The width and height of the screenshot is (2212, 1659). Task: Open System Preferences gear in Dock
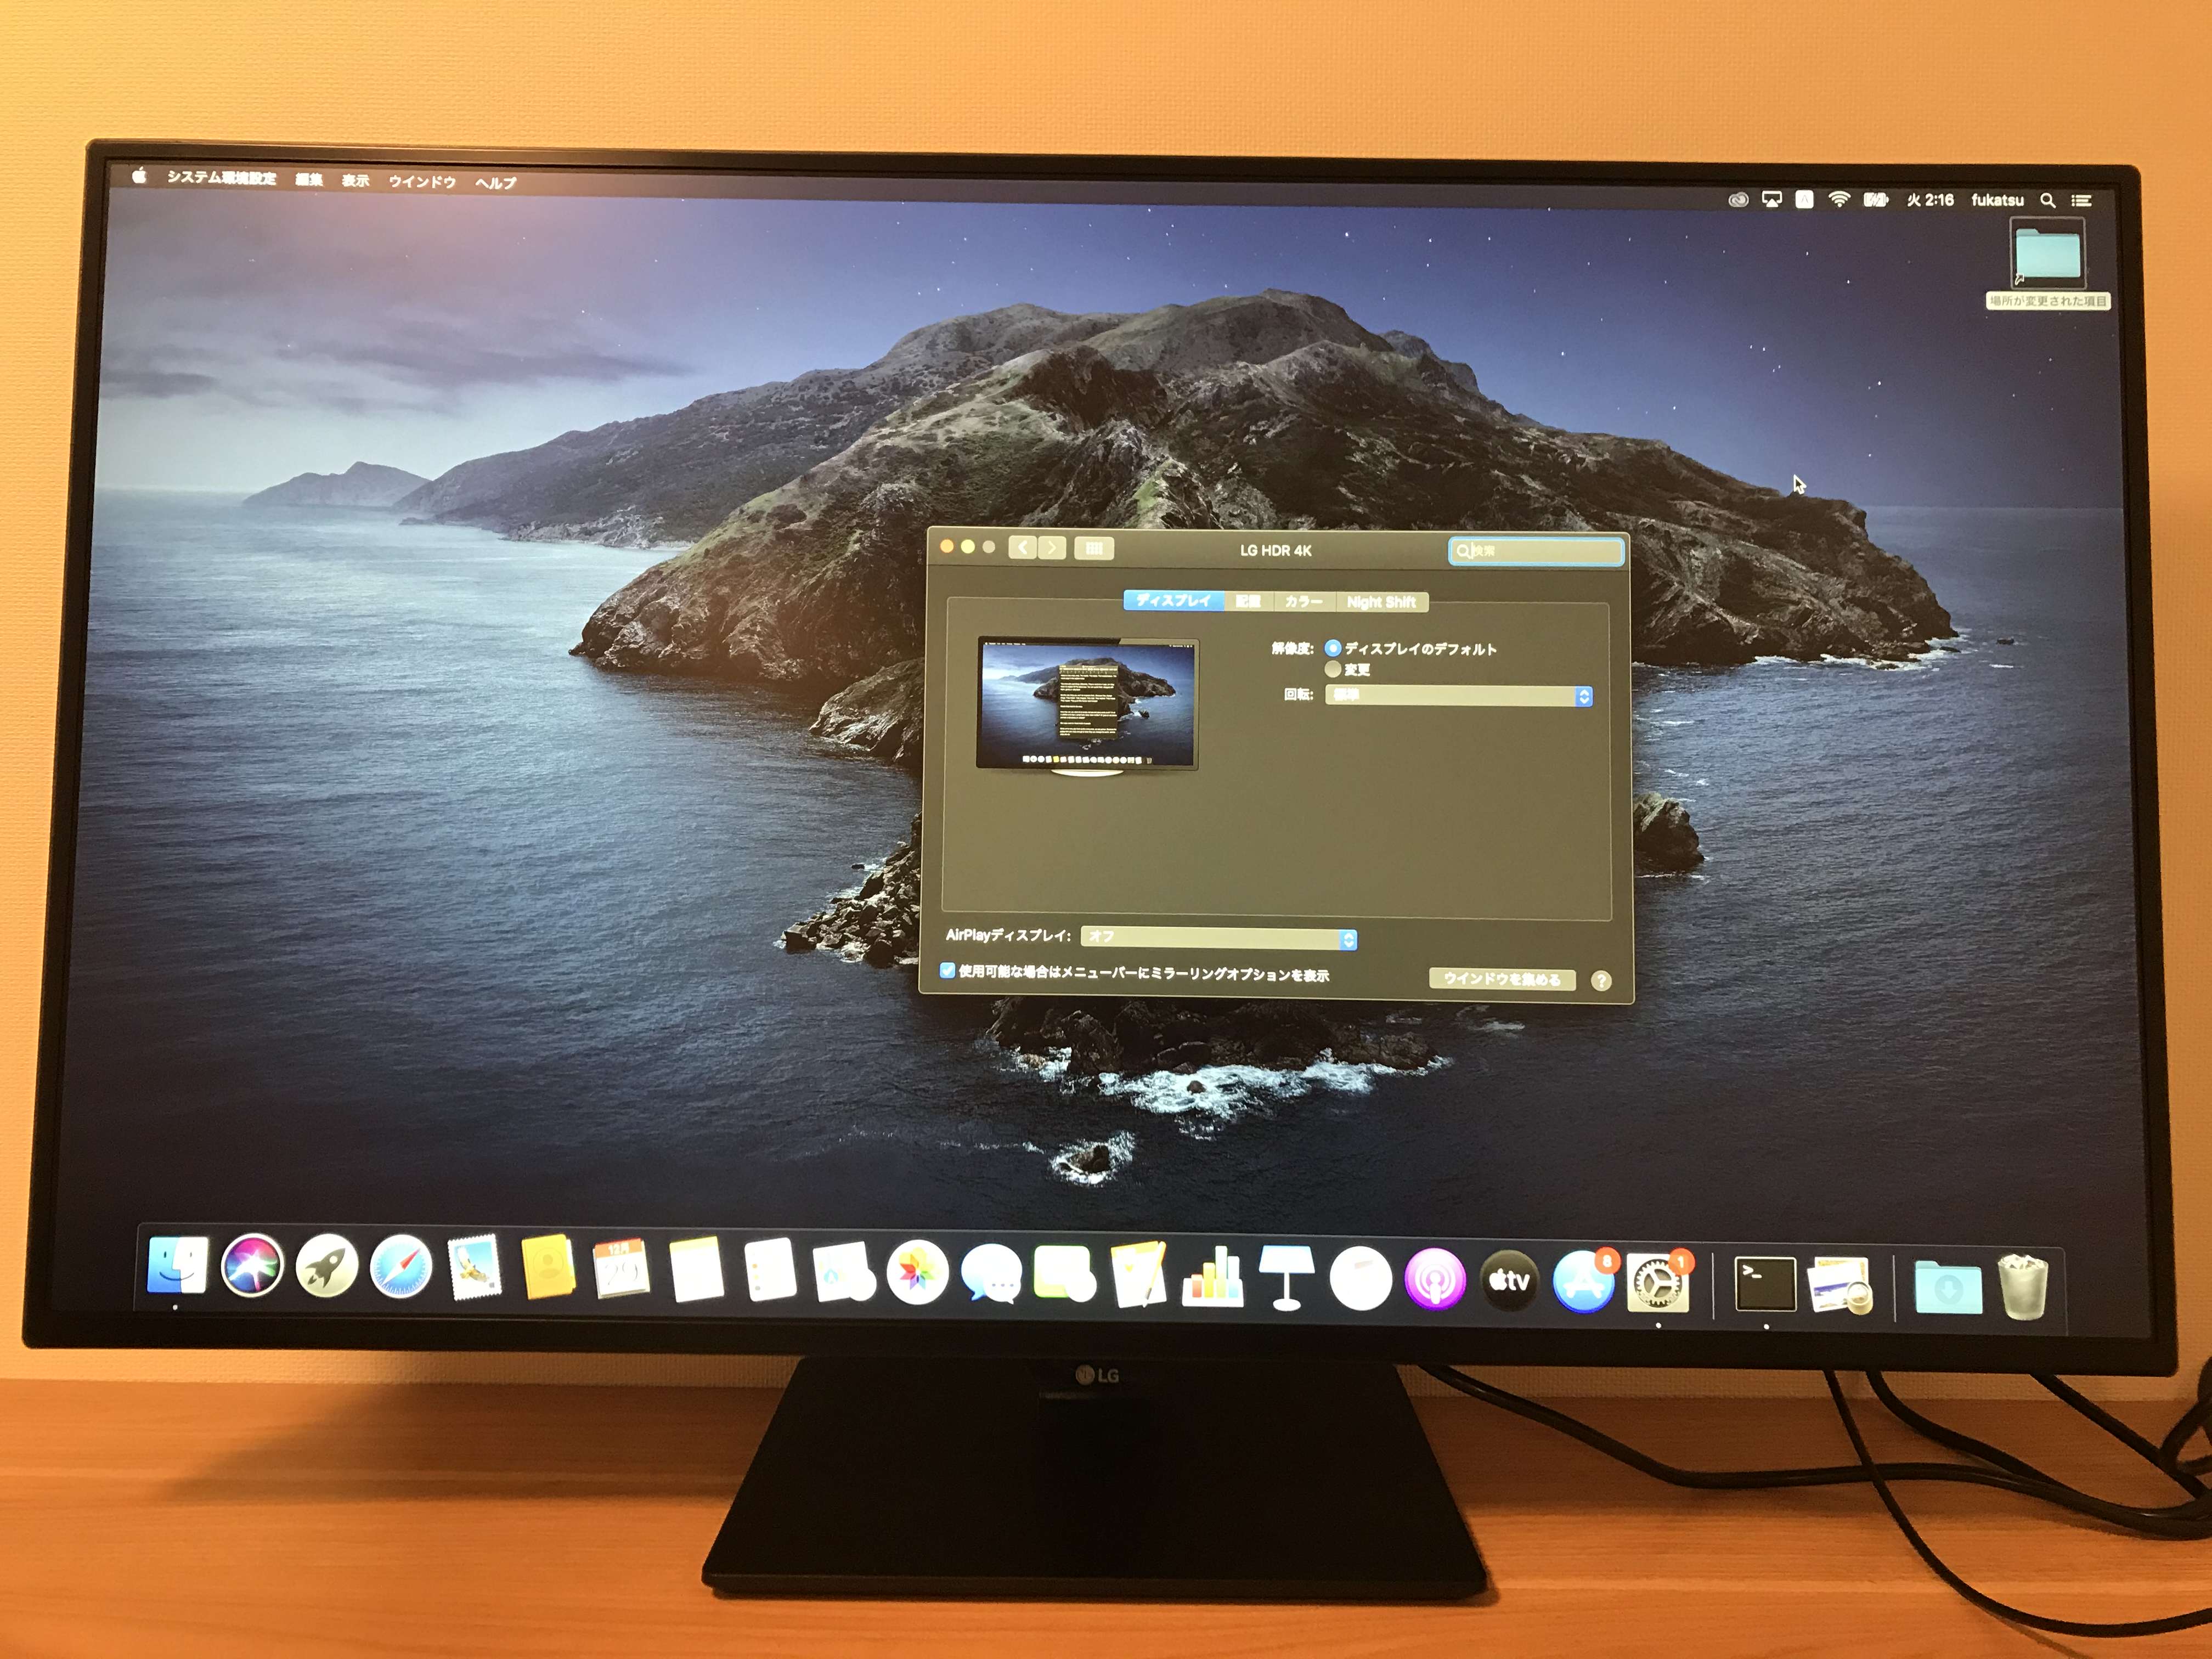point(1657,1282)
